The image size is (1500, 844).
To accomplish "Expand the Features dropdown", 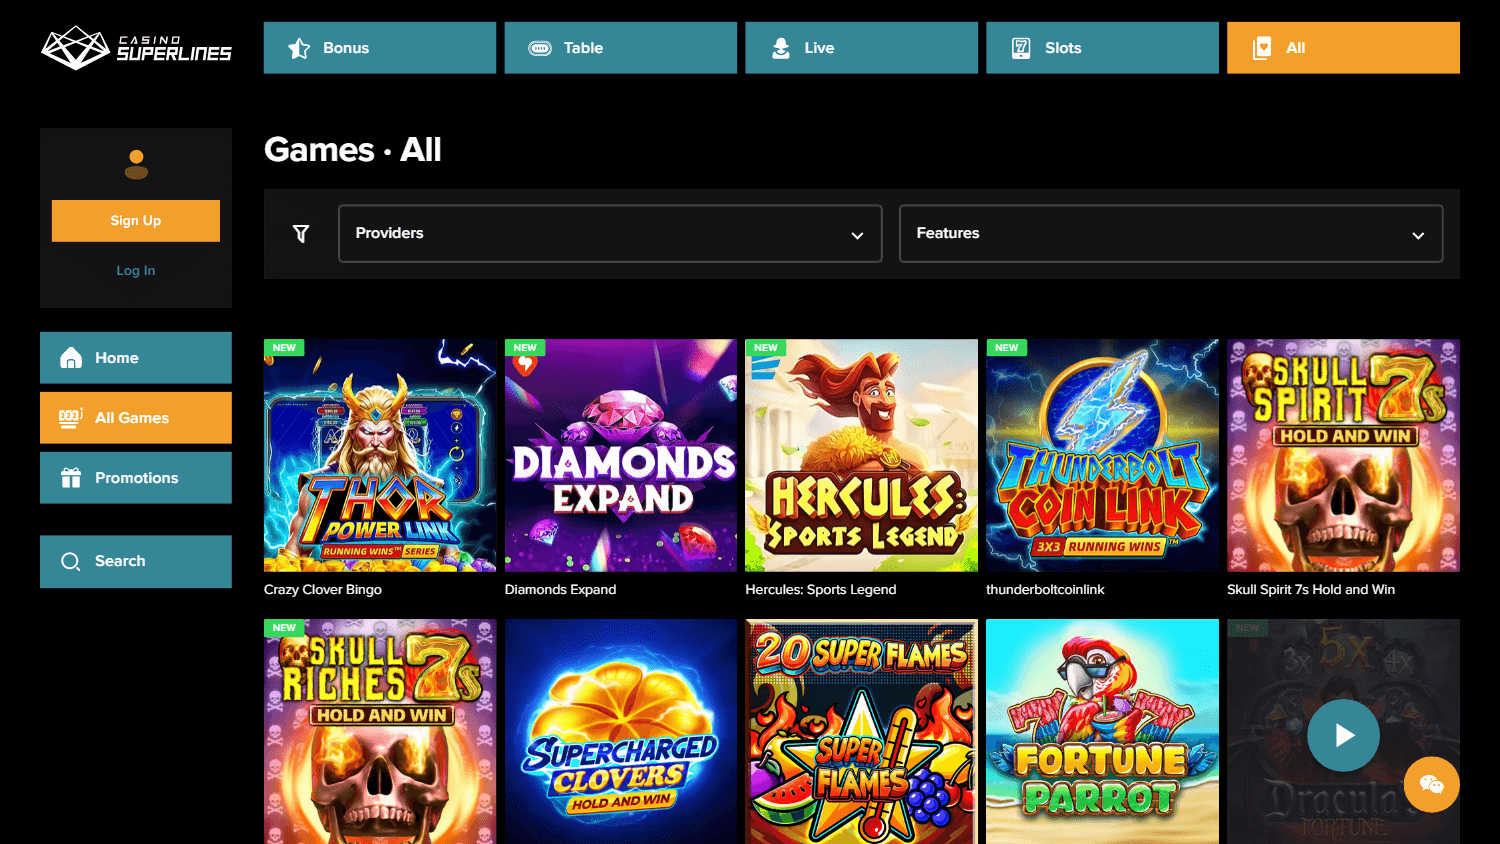I will (1171, 234).
